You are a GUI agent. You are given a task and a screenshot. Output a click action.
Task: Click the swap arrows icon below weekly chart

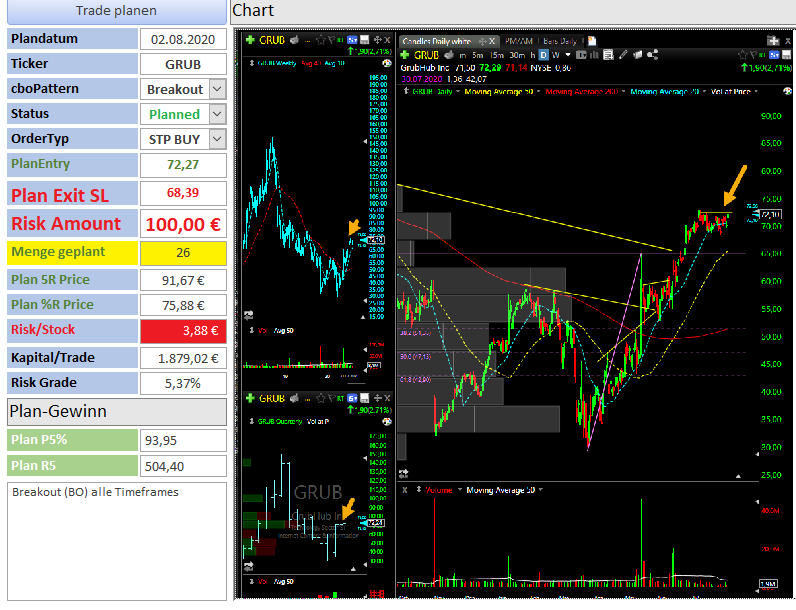pos(248,315)
